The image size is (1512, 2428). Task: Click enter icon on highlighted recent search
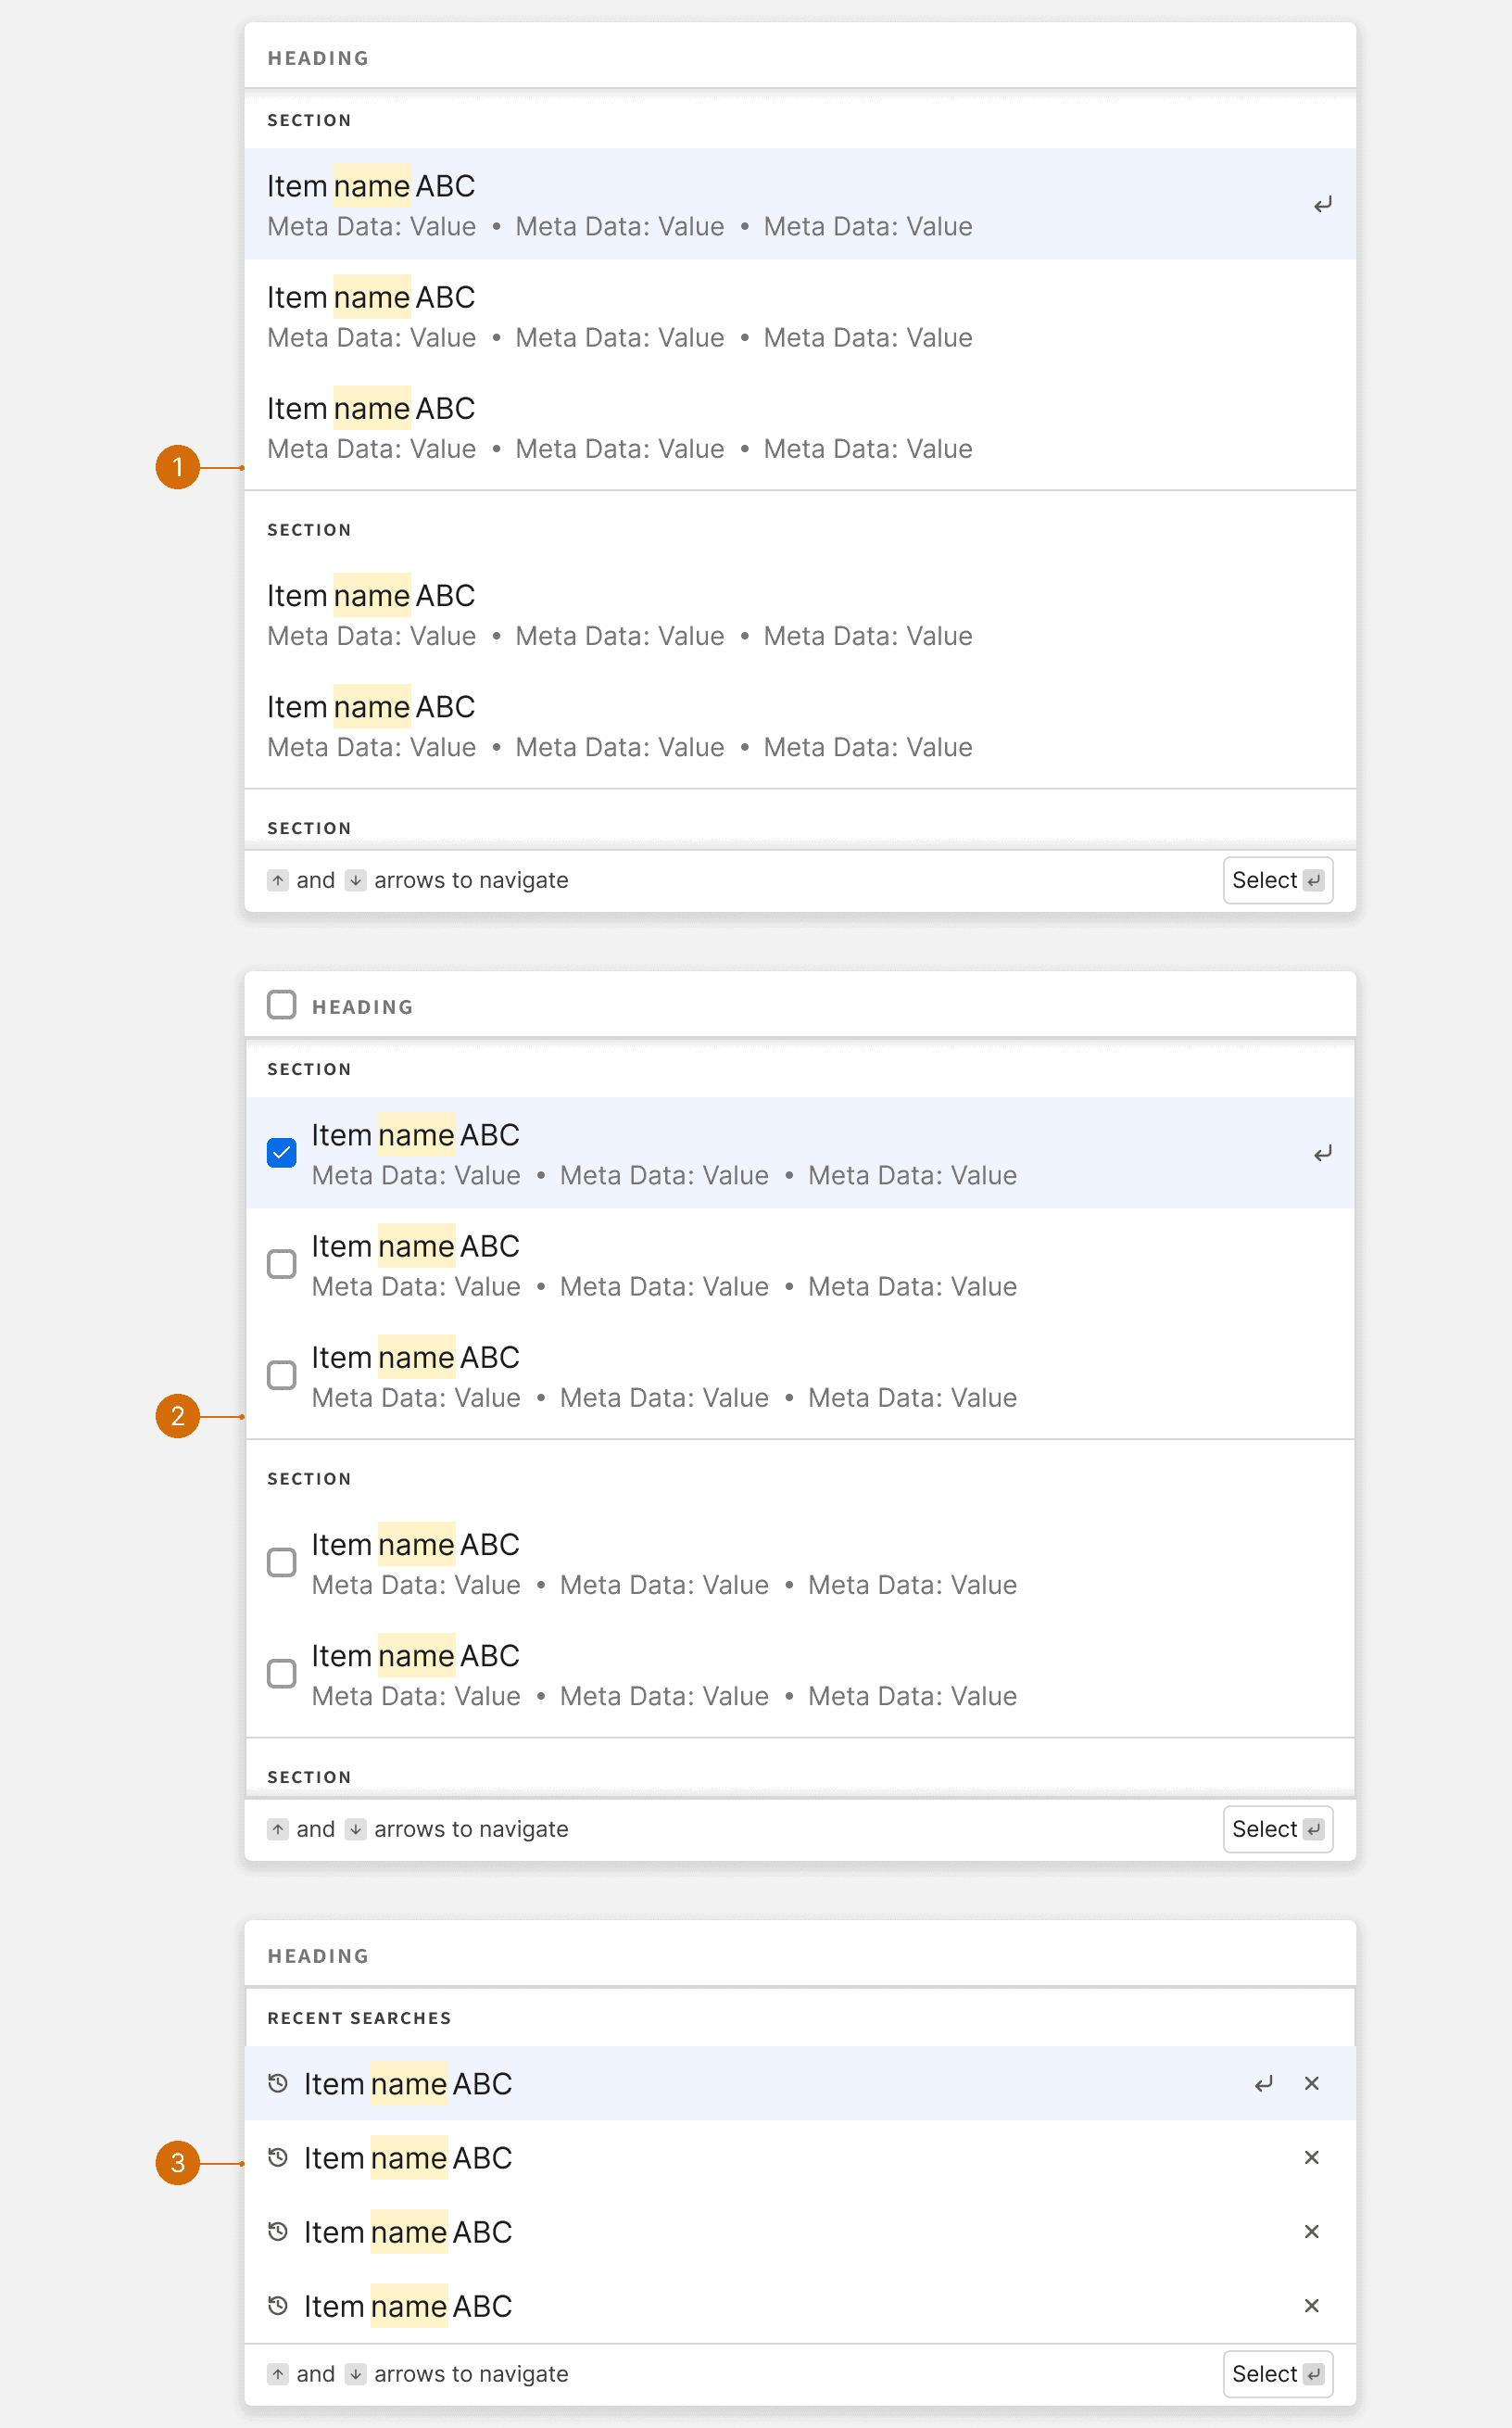pos(1264,2083)
